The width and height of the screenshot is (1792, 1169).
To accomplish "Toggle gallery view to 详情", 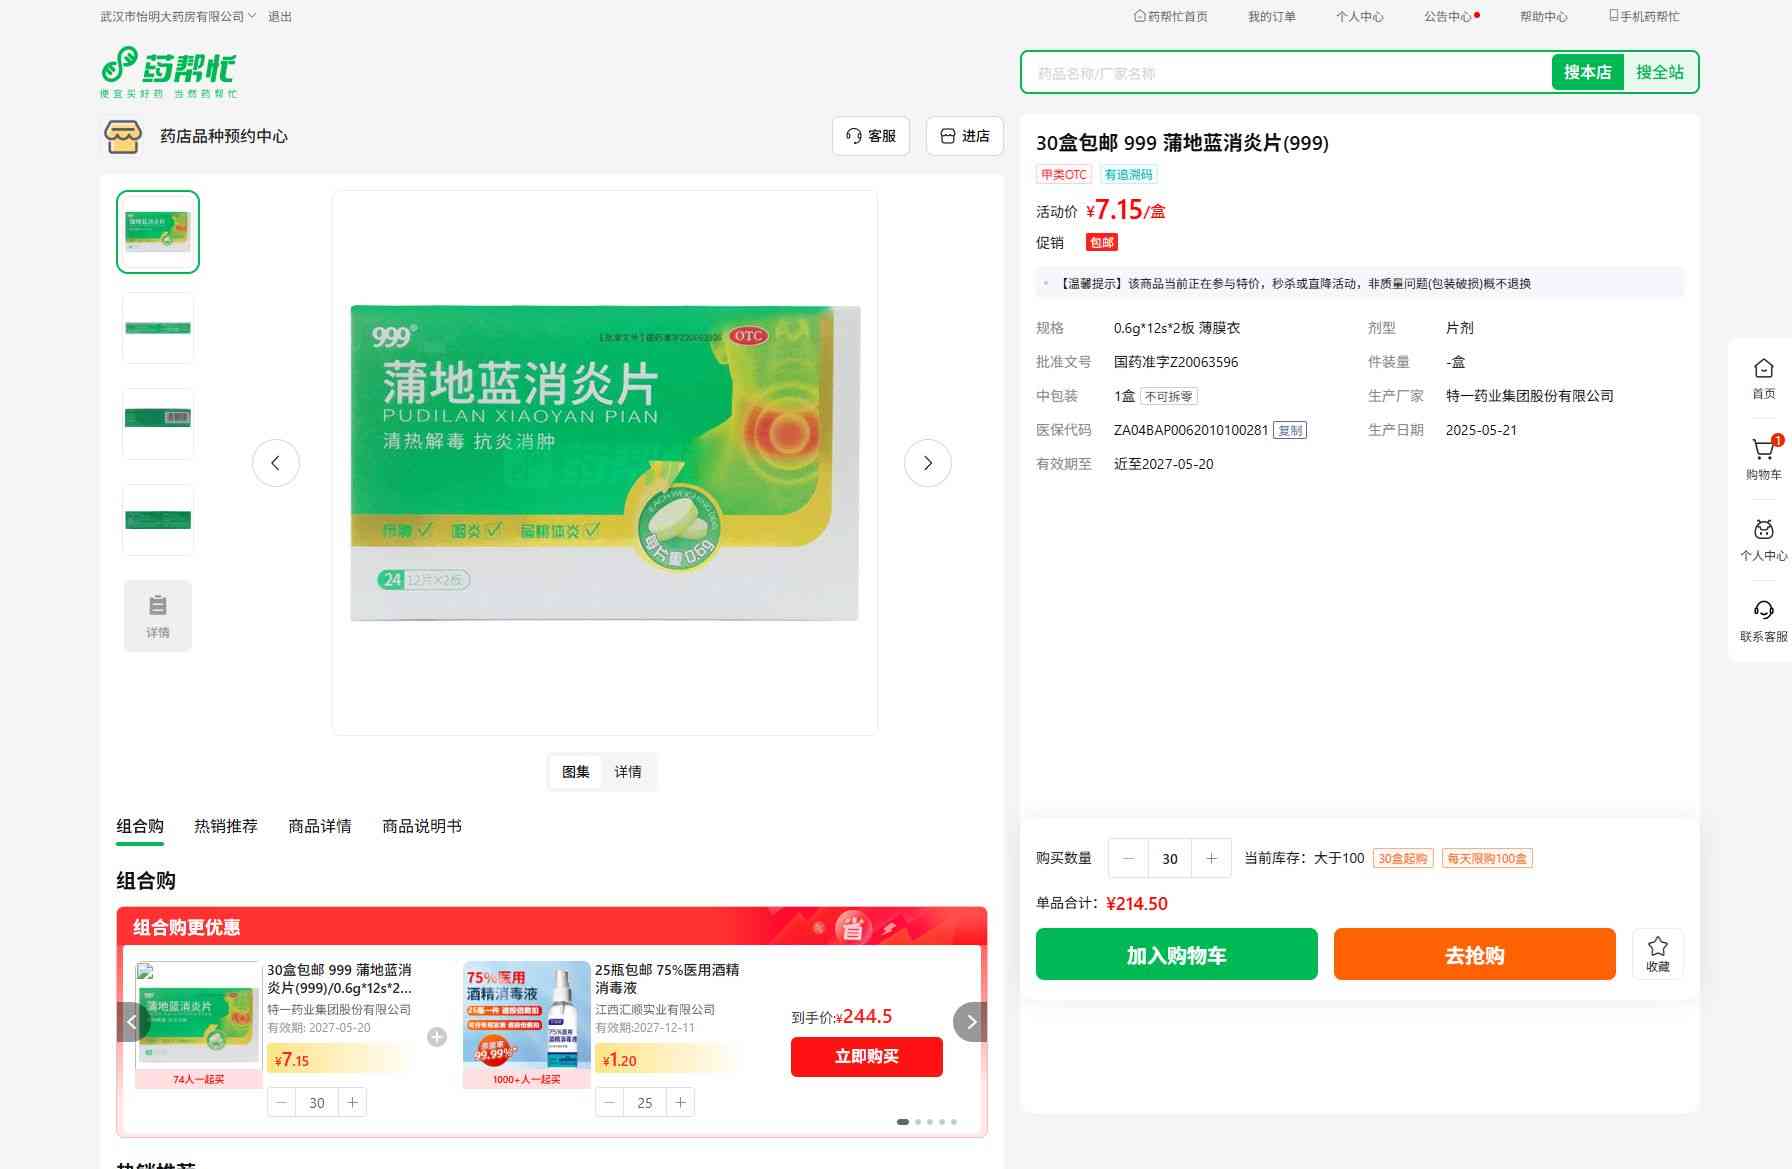I will click(628, 772).
